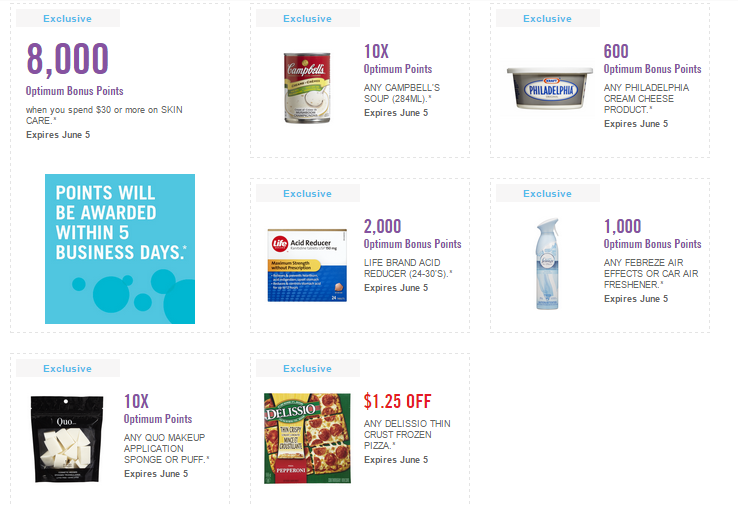Select the Febreze air freshener bottle image
This screenshot has width=738, height=506.
tap(547, 264)
